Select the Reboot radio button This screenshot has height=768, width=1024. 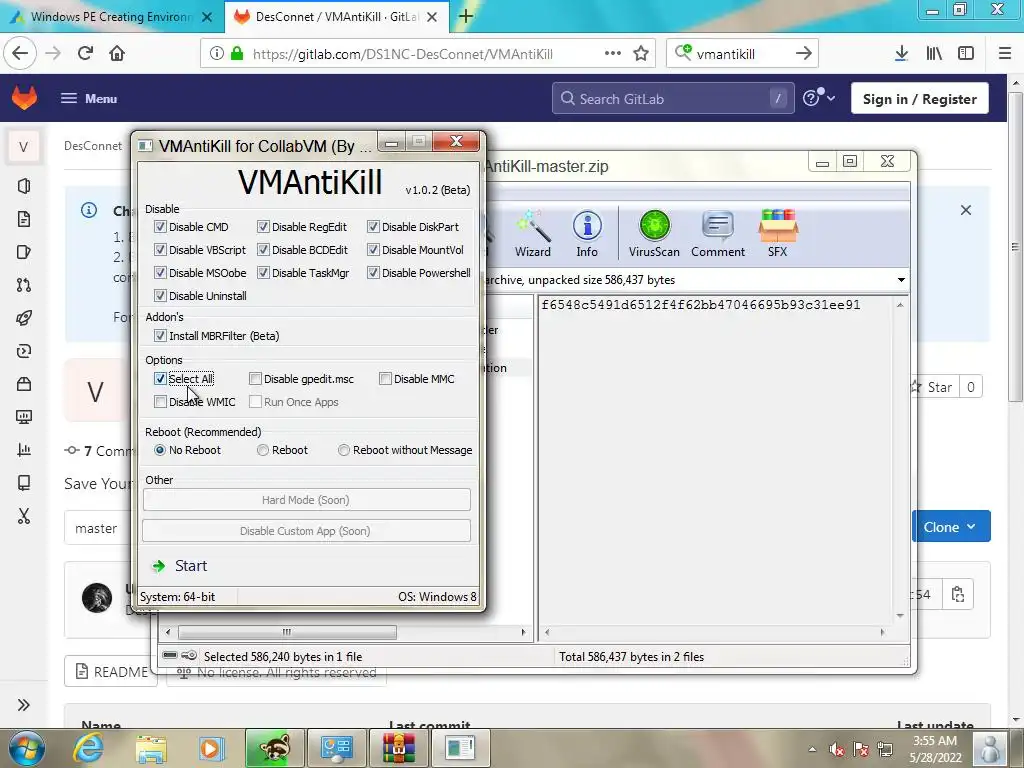point(263,450)
